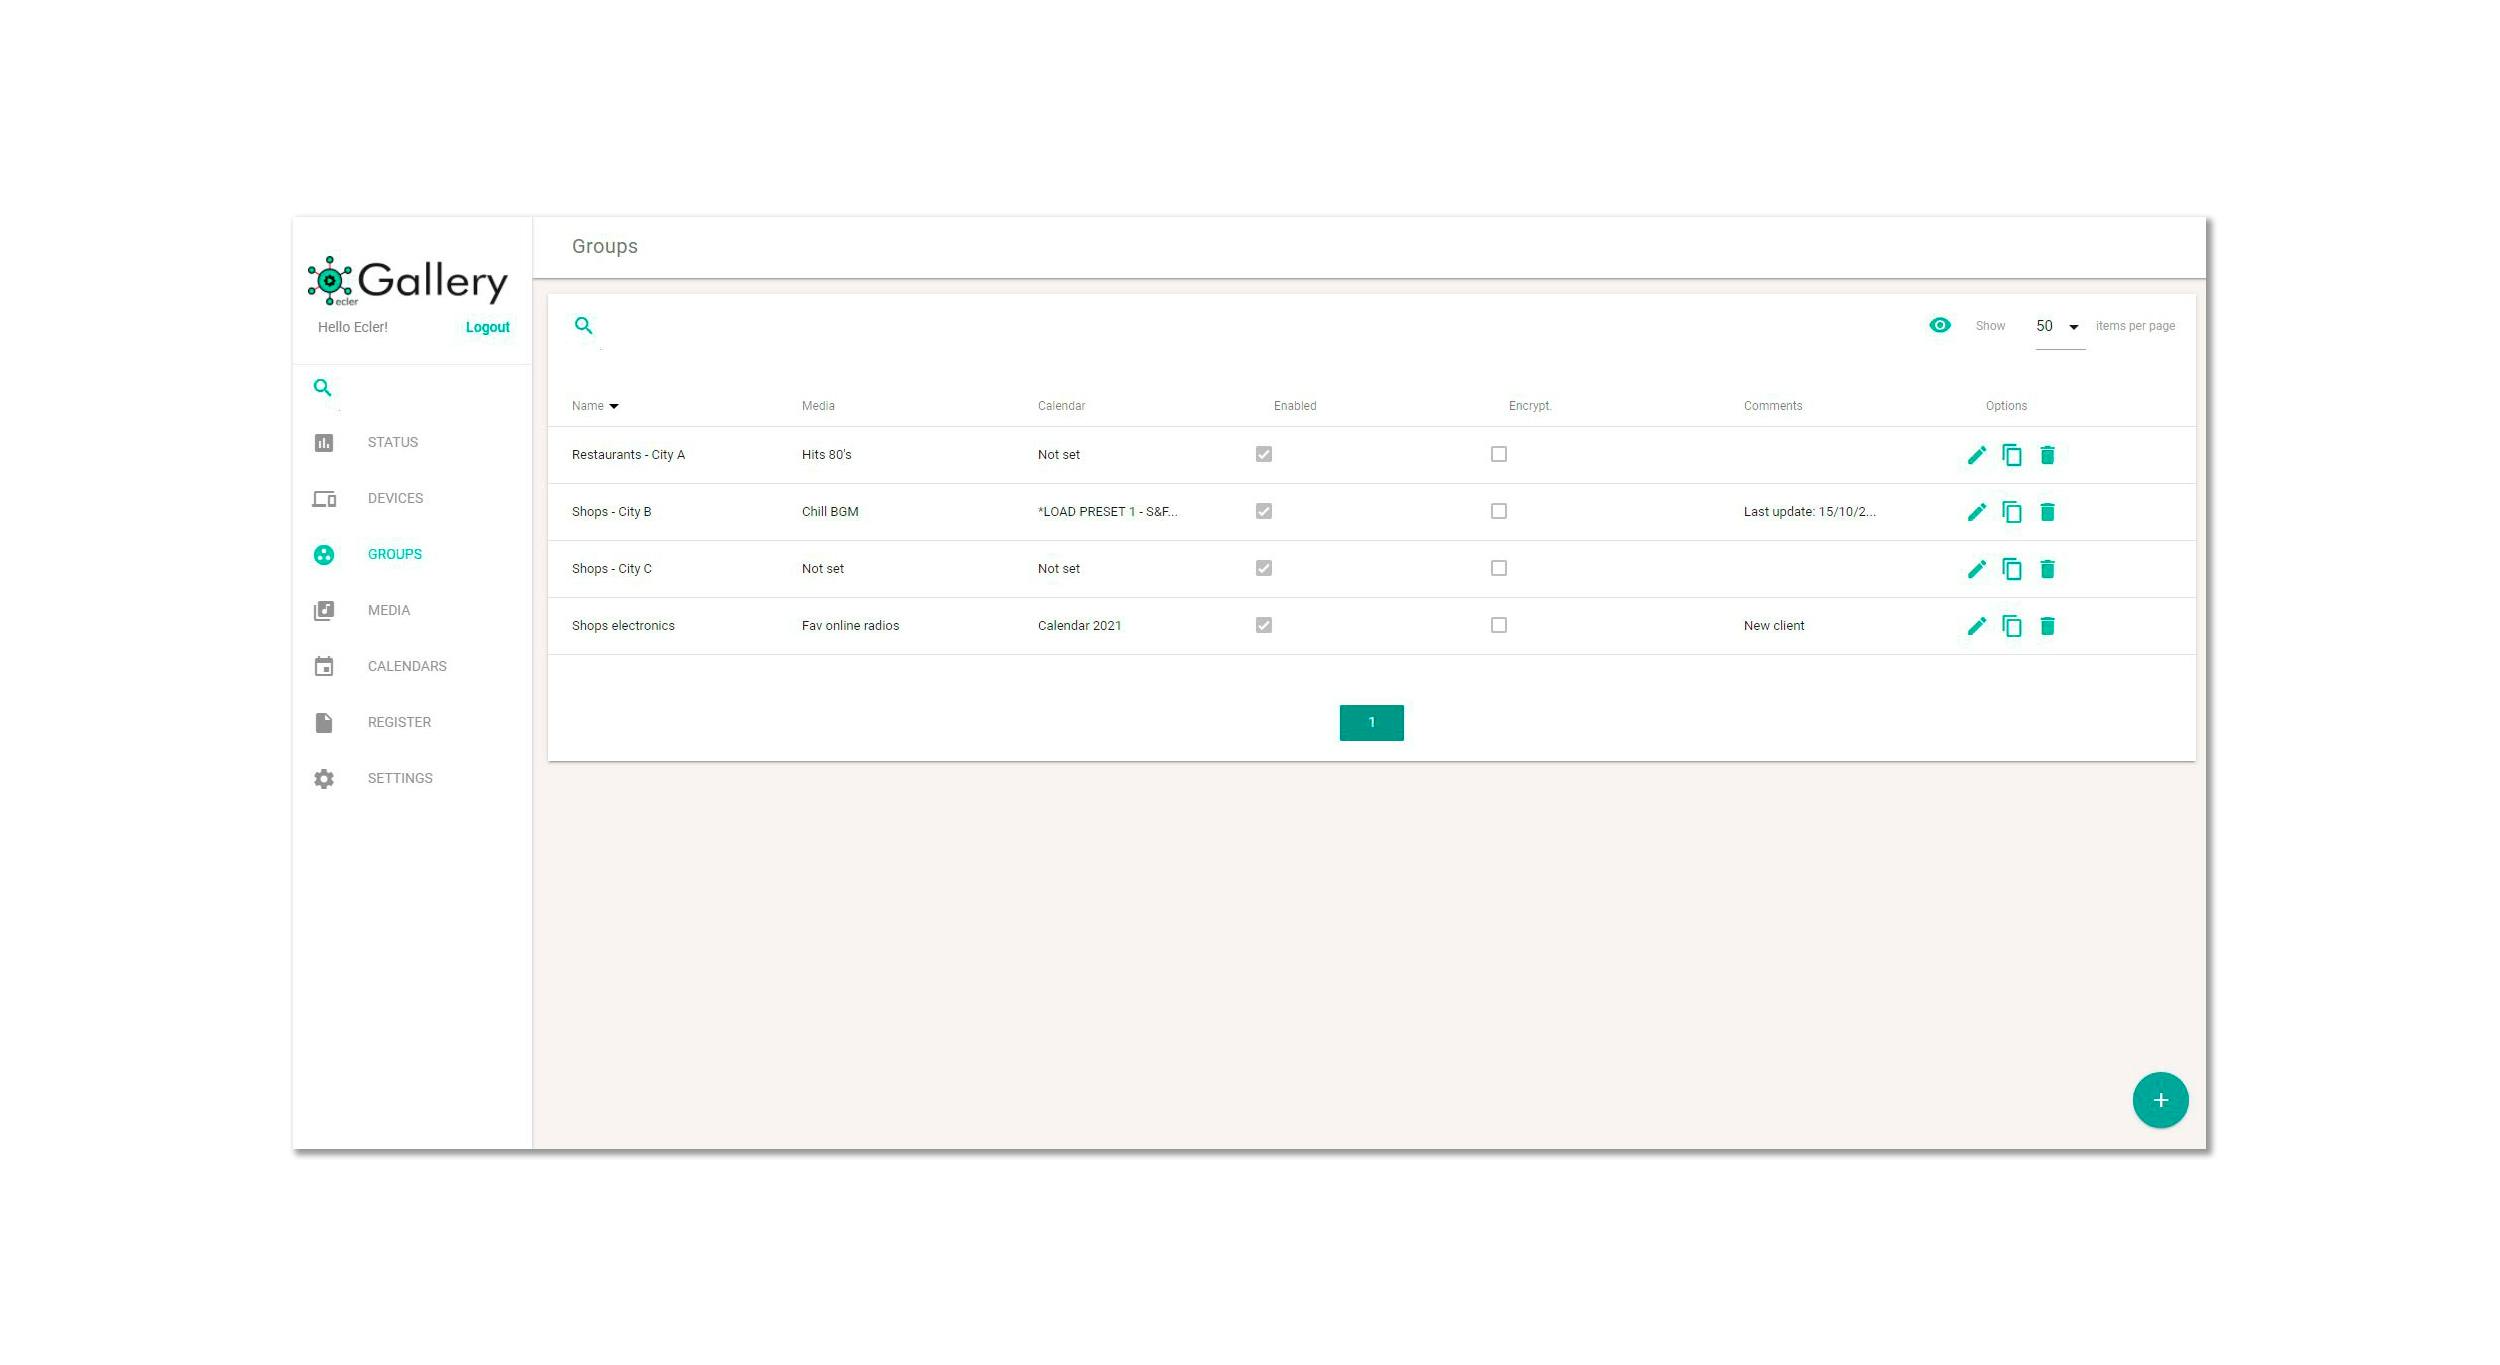2500x1365 pixels.
Task: Click the Calendar column header
Action: tap(1061, 406)
